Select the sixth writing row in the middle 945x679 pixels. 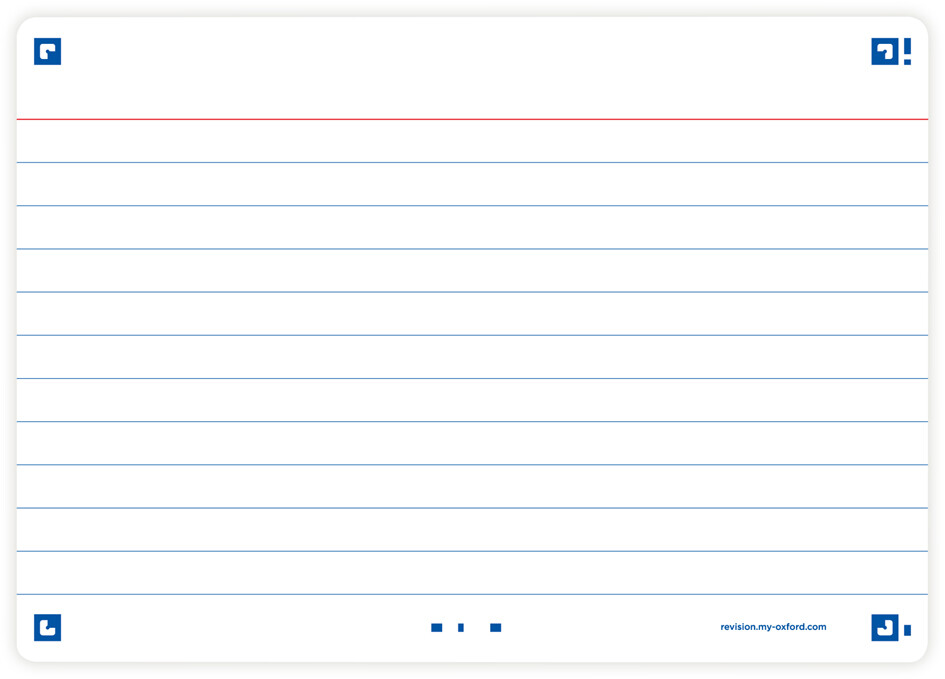[472, 357]
